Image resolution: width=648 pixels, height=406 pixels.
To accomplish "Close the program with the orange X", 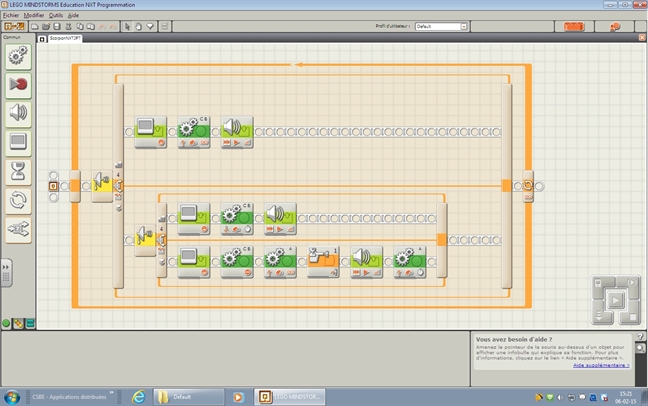I will (x=642, y=38).
